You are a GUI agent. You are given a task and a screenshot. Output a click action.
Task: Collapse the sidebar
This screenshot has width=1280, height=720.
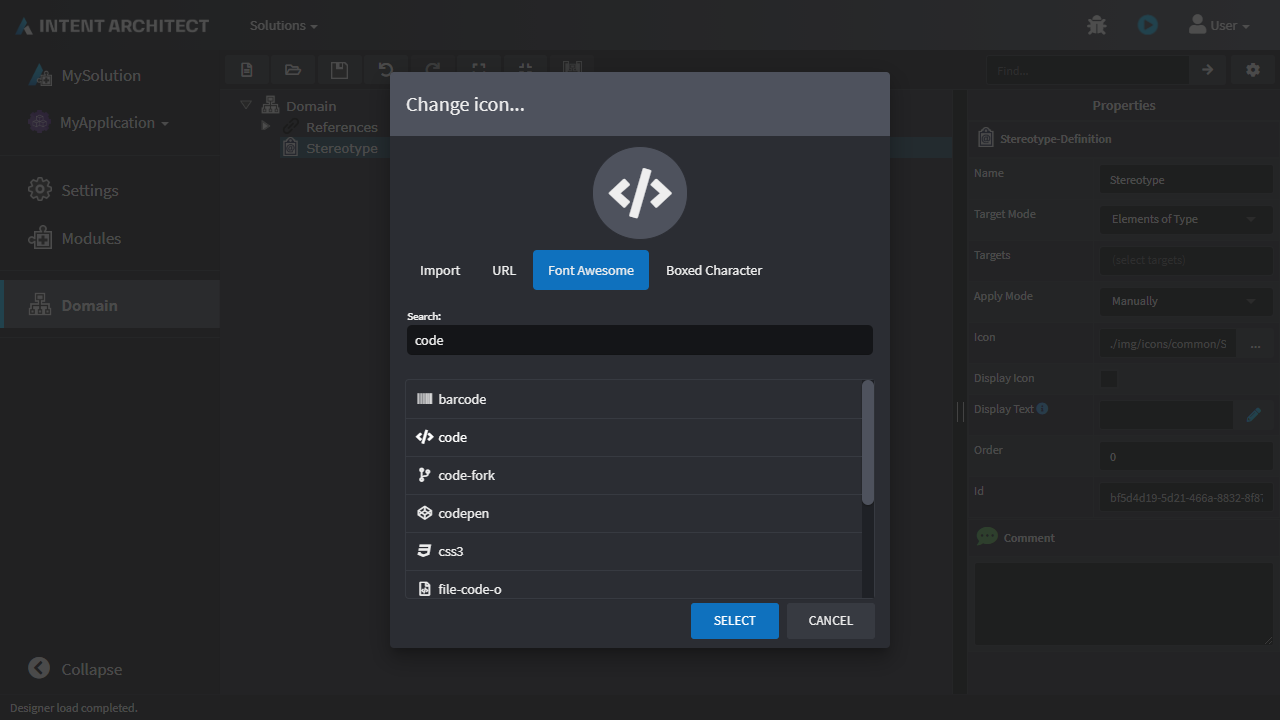[x=75, y=669]
